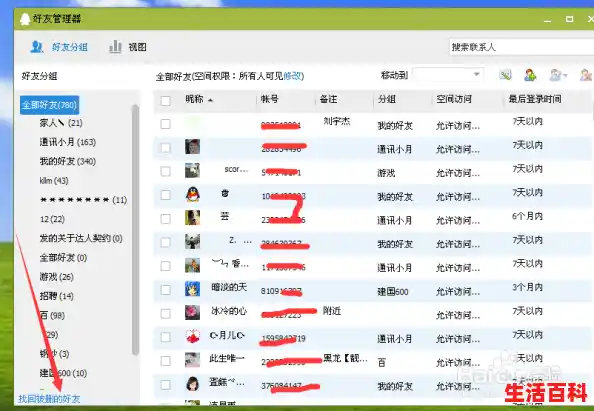Click the green image icon in toolbar
This screenshot has width=594, height=411.
click(x=505, y=75)
